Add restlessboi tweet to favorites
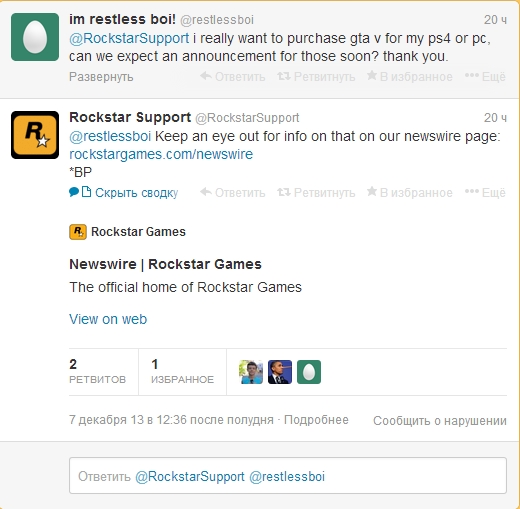This screenshot has width=520, height=509. [x=410, y=77]
